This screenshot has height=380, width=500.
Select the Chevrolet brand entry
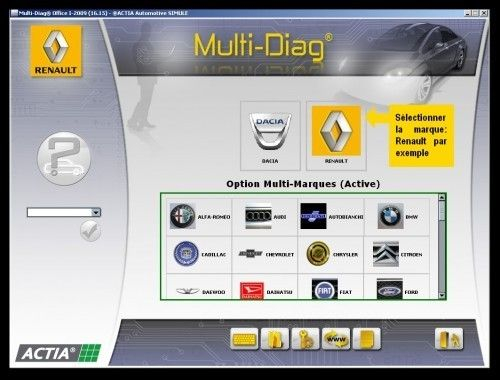pos(265,254)
